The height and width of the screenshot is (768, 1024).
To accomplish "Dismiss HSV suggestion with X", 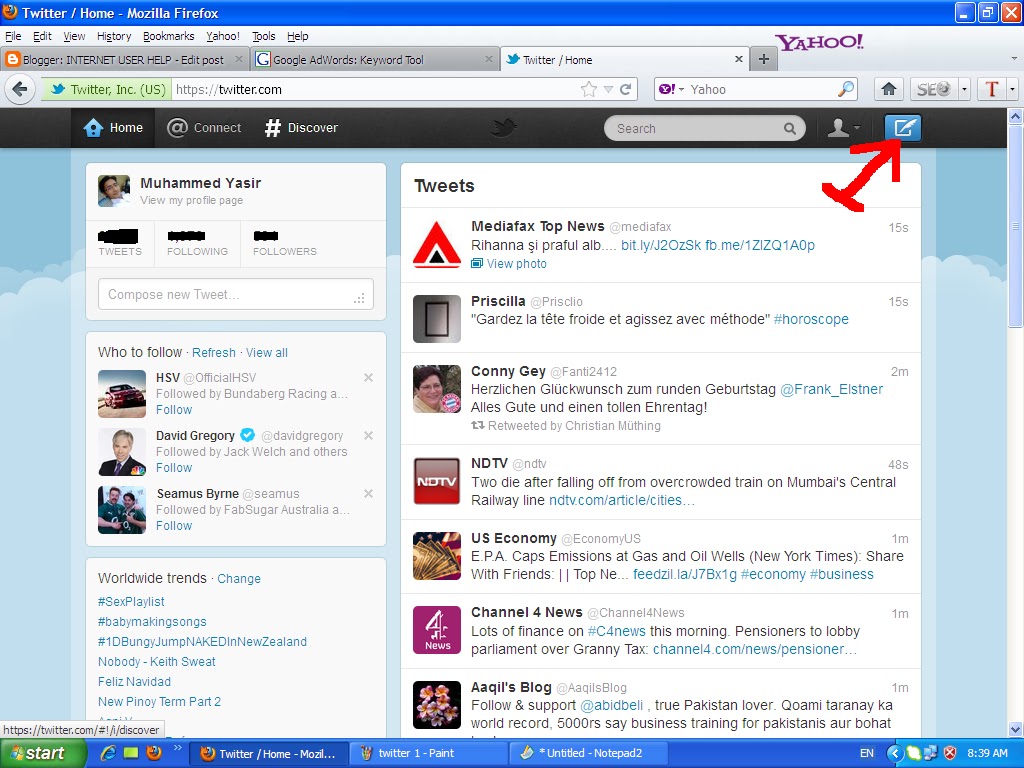I will (368, 377).
